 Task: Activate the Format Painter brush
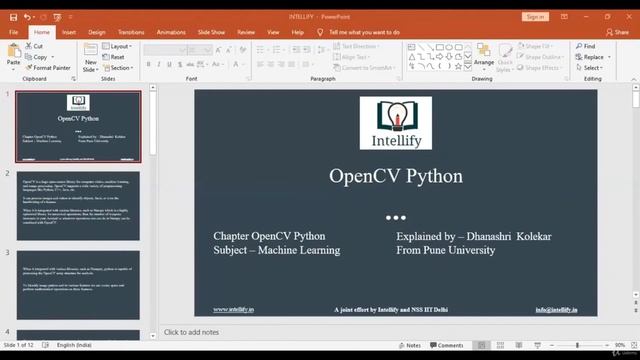29,68
